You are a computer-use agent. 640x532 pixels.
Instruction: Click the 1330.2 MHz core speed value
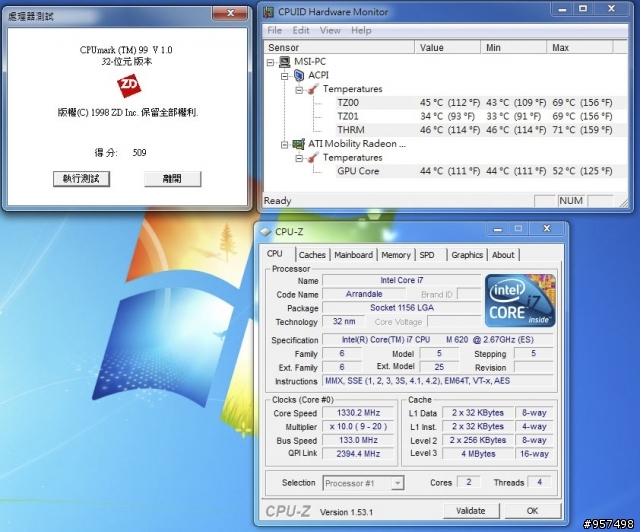point(358,413)
